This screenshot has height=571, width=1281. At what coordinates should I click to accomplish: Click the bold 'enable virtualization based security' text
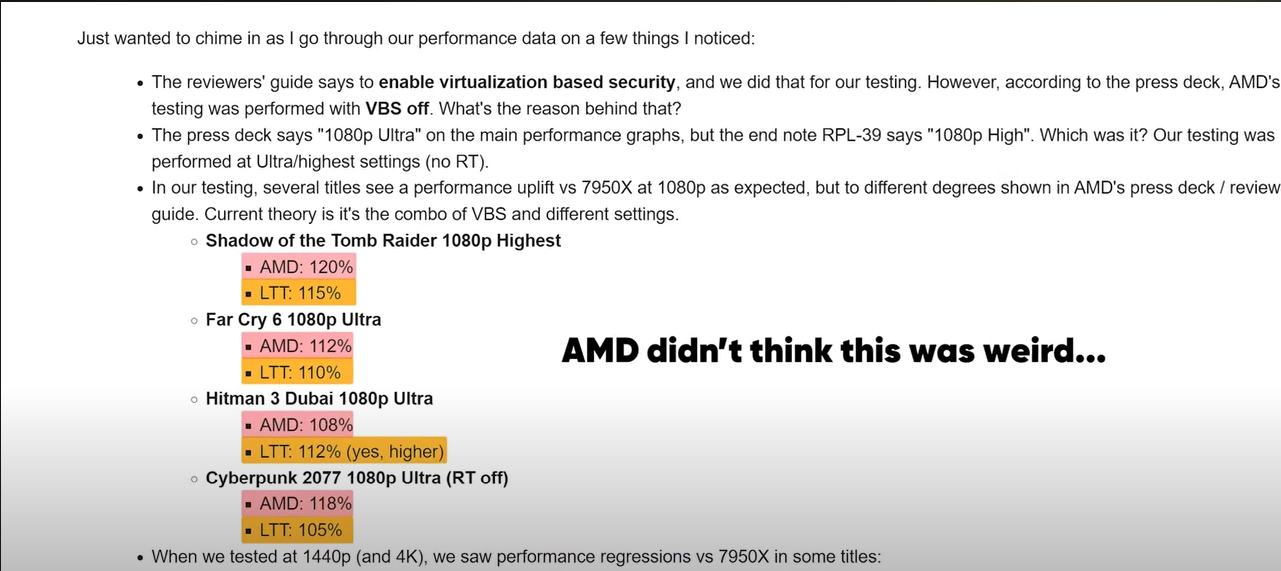tap(527, 82)
